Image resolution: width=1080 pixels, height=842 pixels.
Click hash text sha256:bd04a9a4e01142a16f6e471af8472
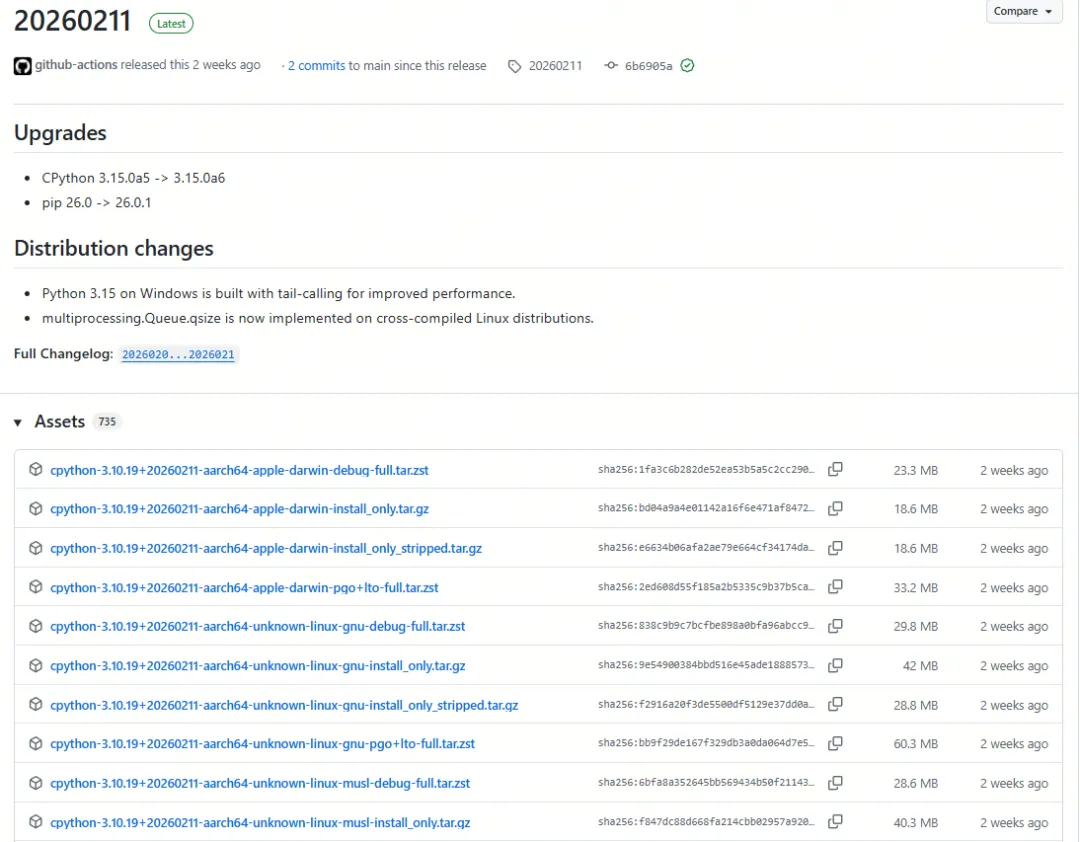click(x=706, y=509)
